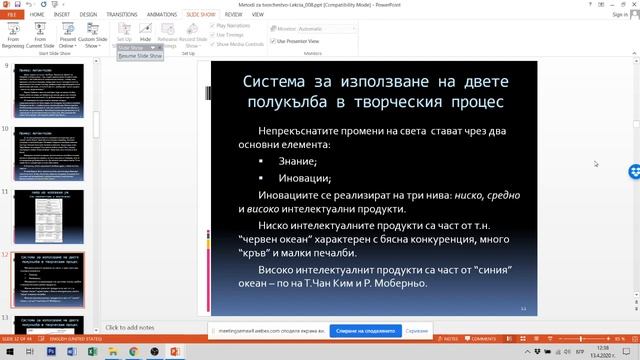Viewport: 640px width, 360px height.
Task: Click Dropbox floating badge icon
Action: (x=634, y=171)
